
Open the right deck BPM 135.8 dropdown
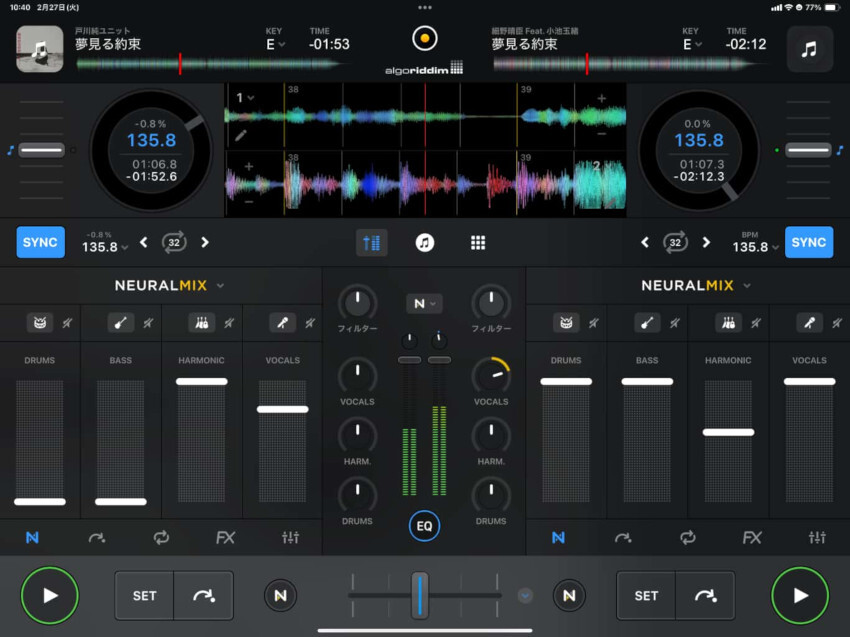click(755, 247)
